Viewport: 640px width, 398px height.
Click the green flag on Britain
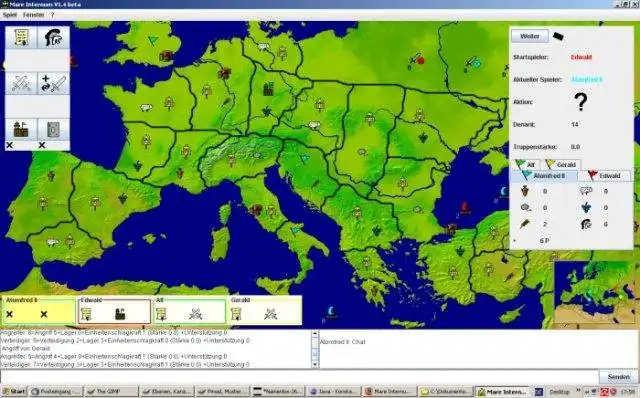click(153, 40)
